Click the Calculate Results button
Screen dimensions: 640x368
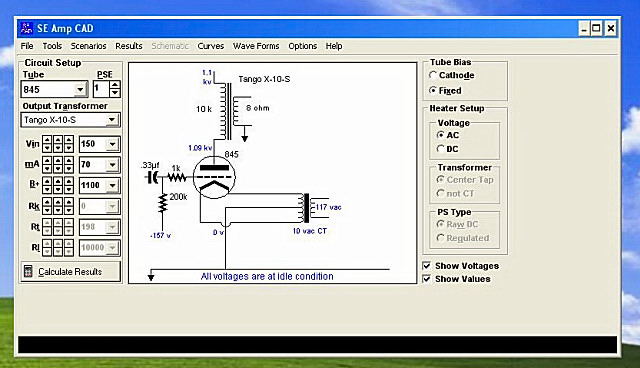click(71, 272)
